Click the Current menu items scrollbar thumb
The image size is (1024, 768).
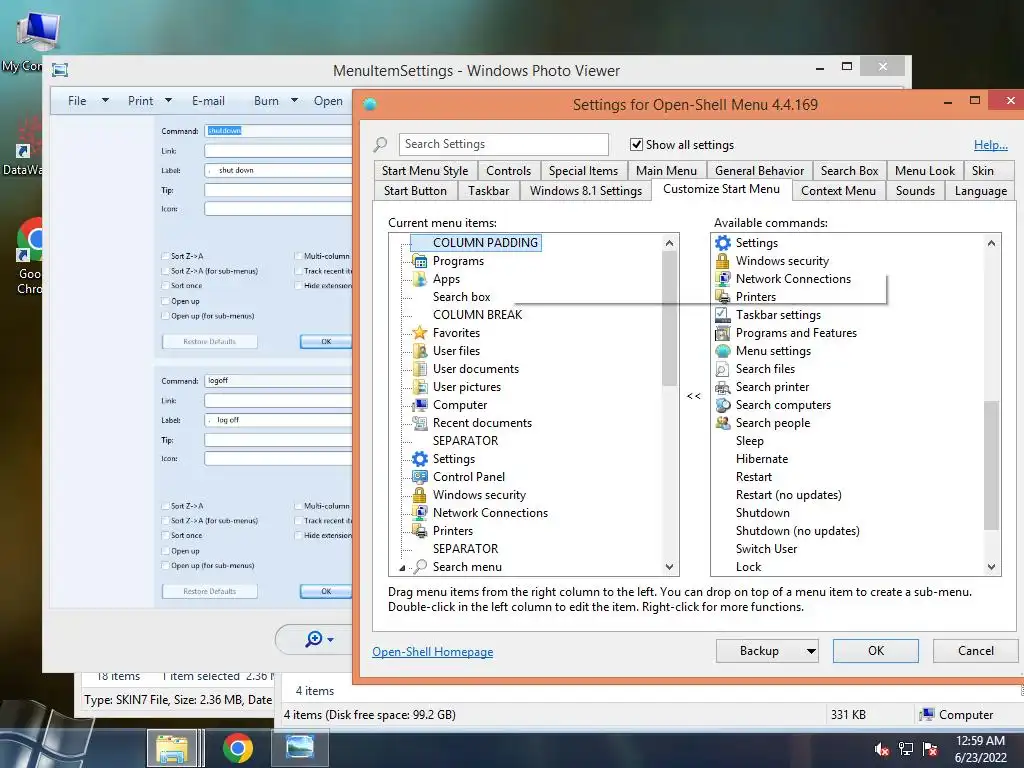(669, 318)
